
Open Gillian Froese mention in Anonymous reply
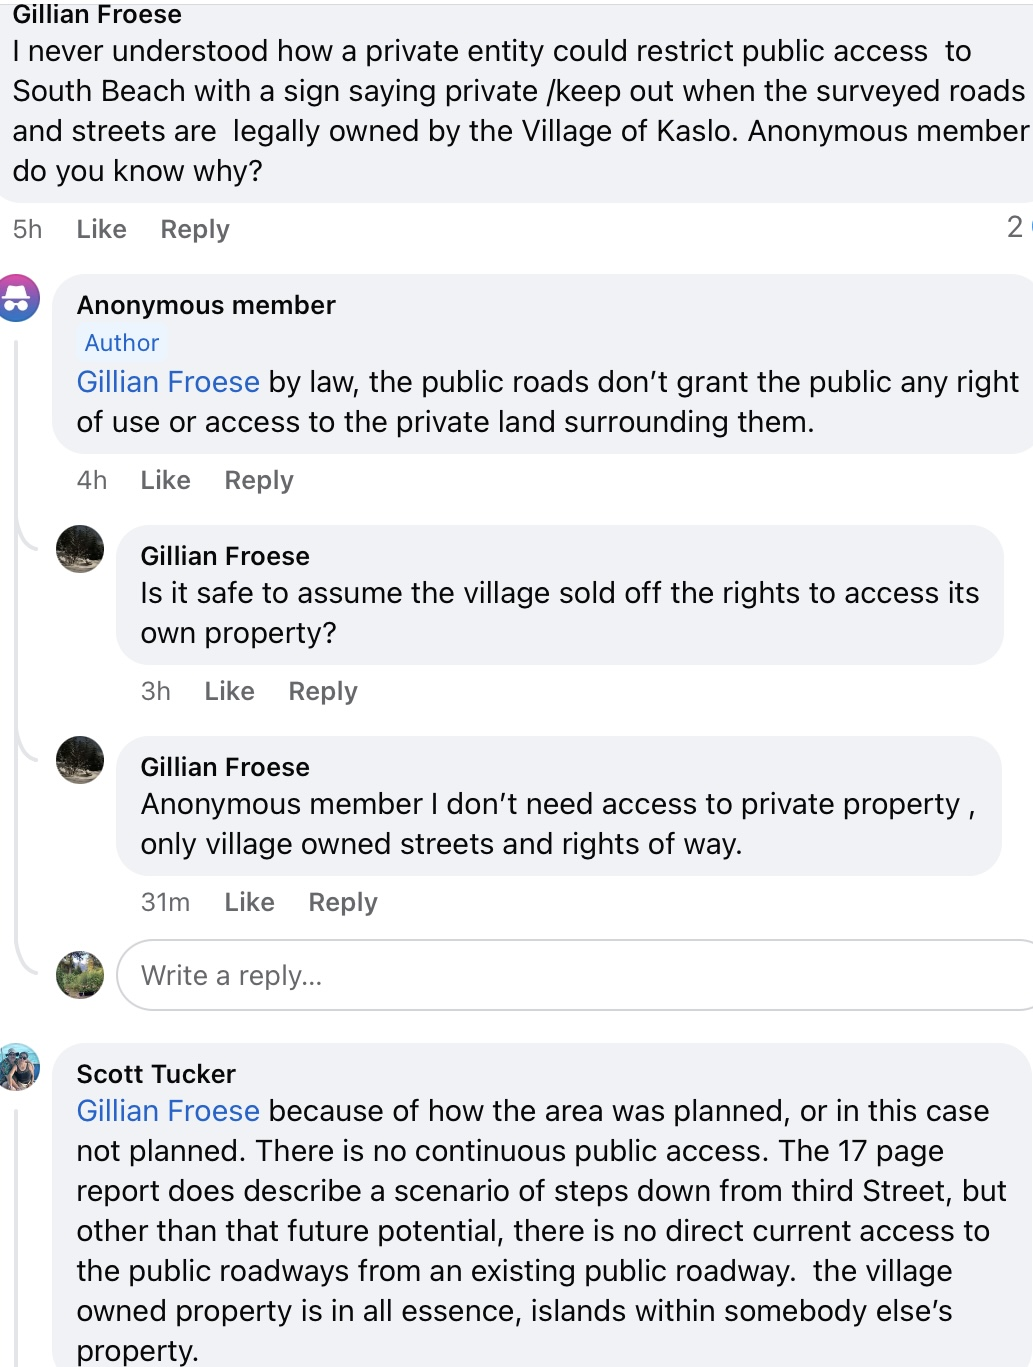[x=168, y=382]
